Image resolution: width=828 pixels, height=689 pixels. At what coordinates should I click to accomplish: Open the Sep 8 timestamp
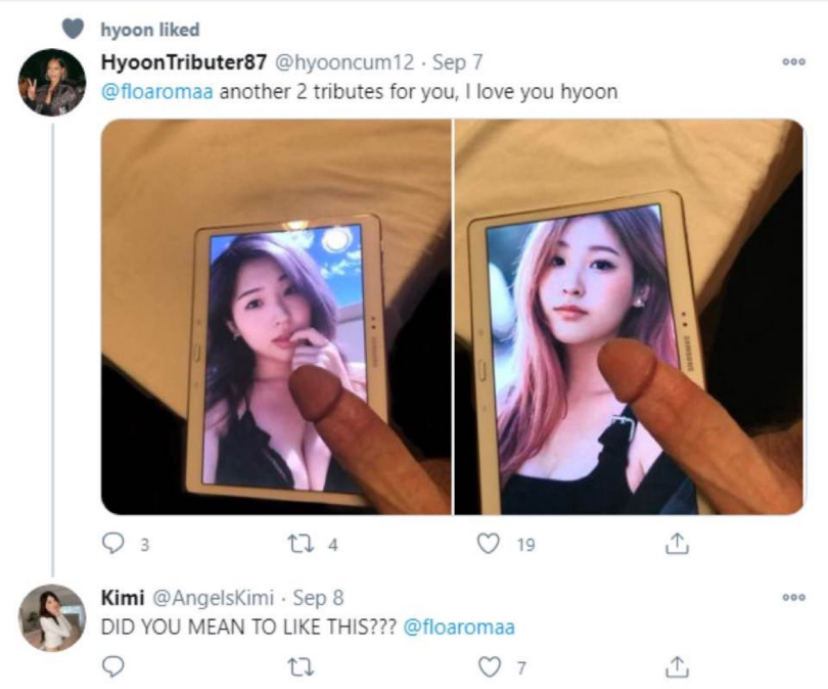pyautogui.click(x=318, y=598)
